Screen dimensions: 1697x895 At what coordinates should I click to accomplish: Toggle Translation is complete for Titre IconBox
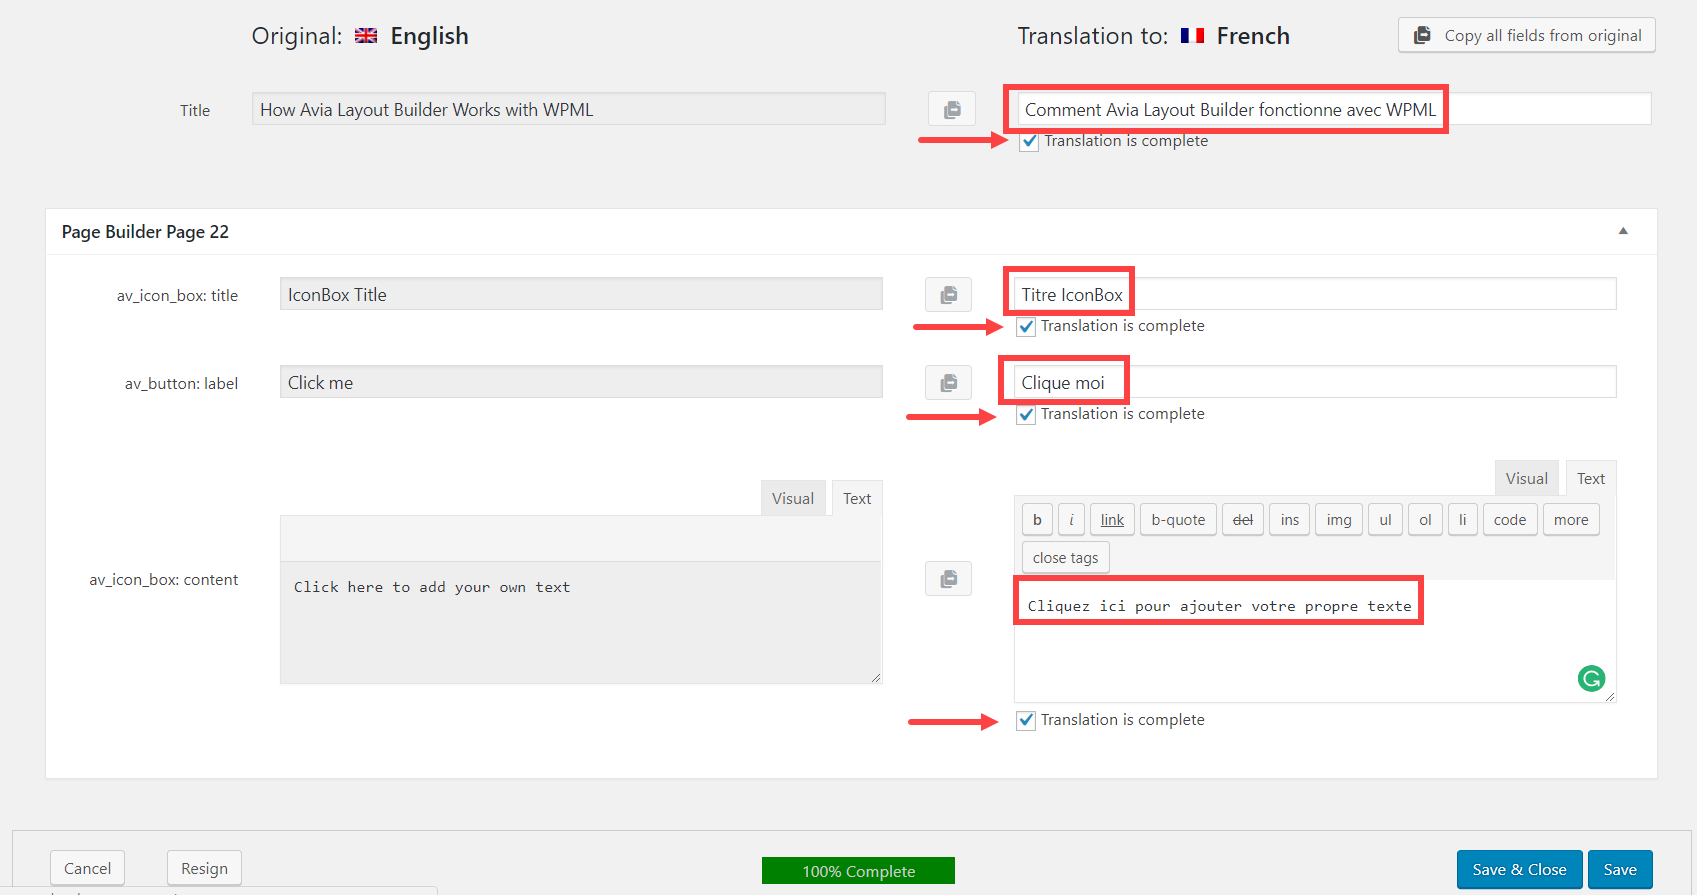click(1025, 326)
